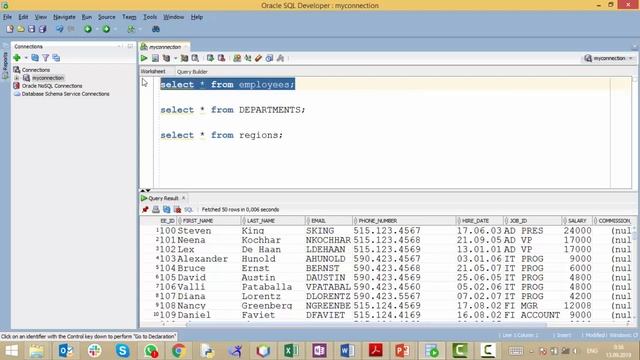Pin the query result with red pushpin

click(x=145, y=209)
